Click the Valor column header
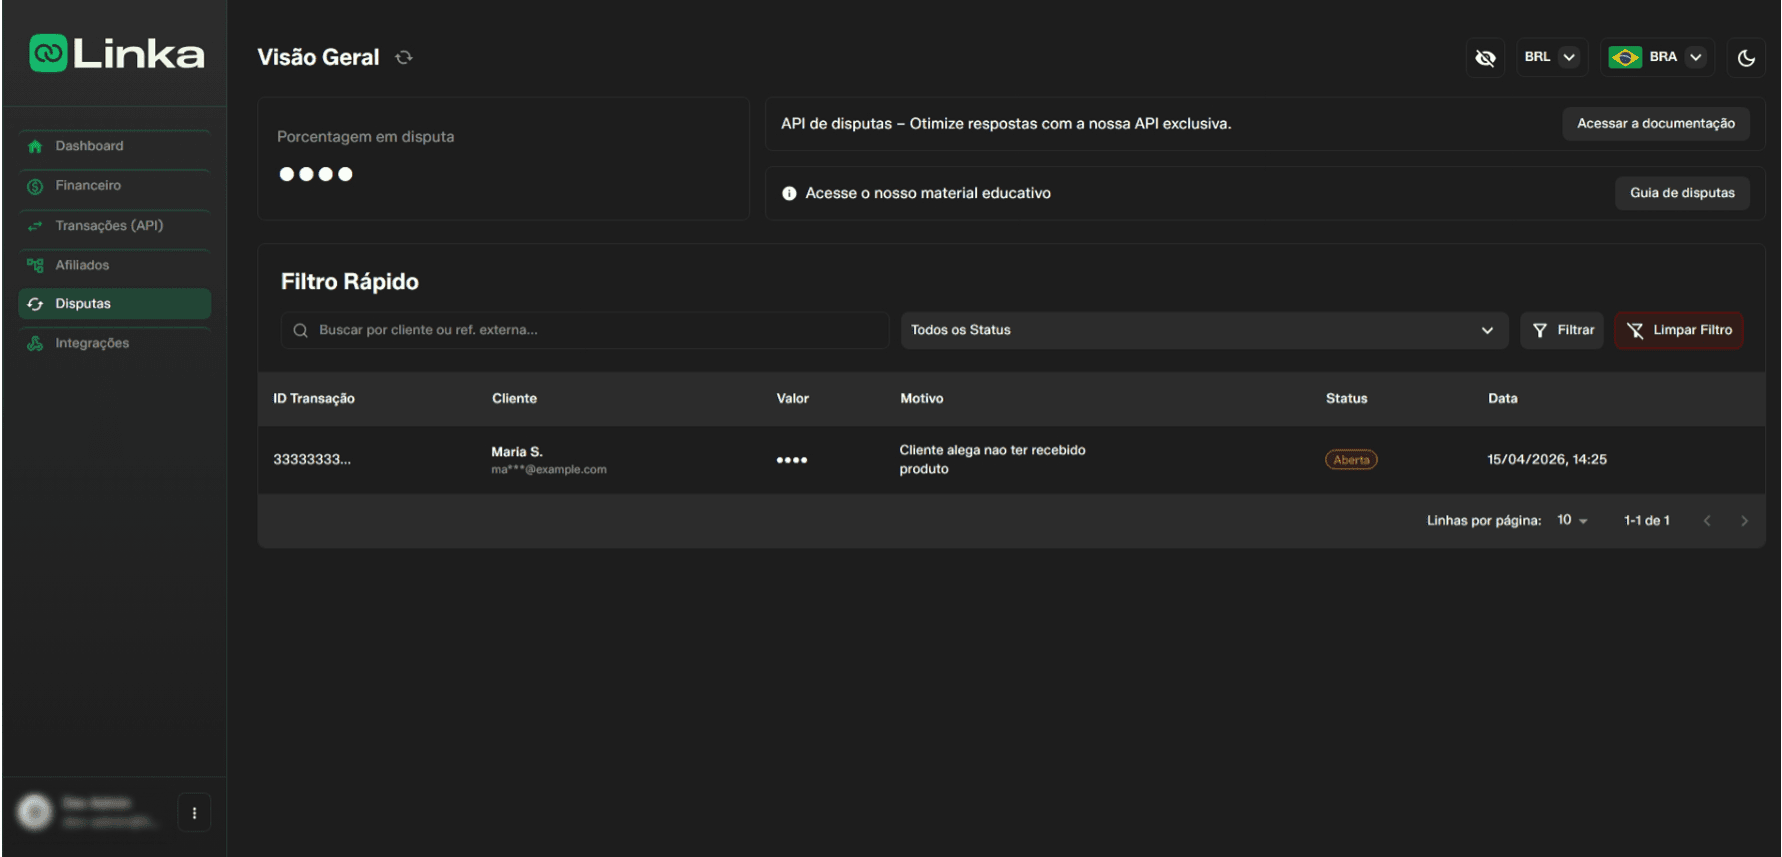 point(793,398)
